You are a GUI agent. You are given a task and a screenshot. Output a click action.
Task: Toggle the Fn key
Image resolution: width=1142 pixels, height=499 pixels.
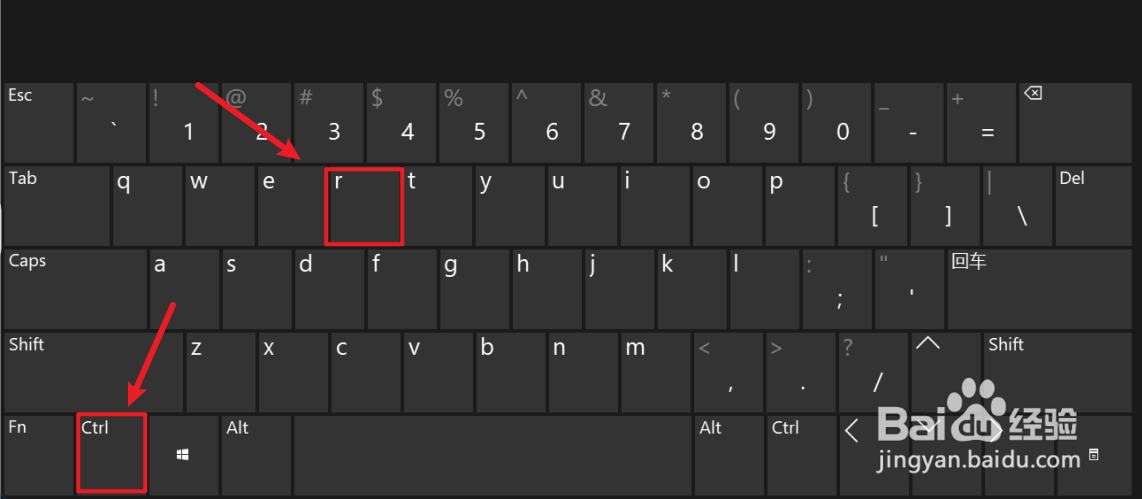[x=39, y=455]
